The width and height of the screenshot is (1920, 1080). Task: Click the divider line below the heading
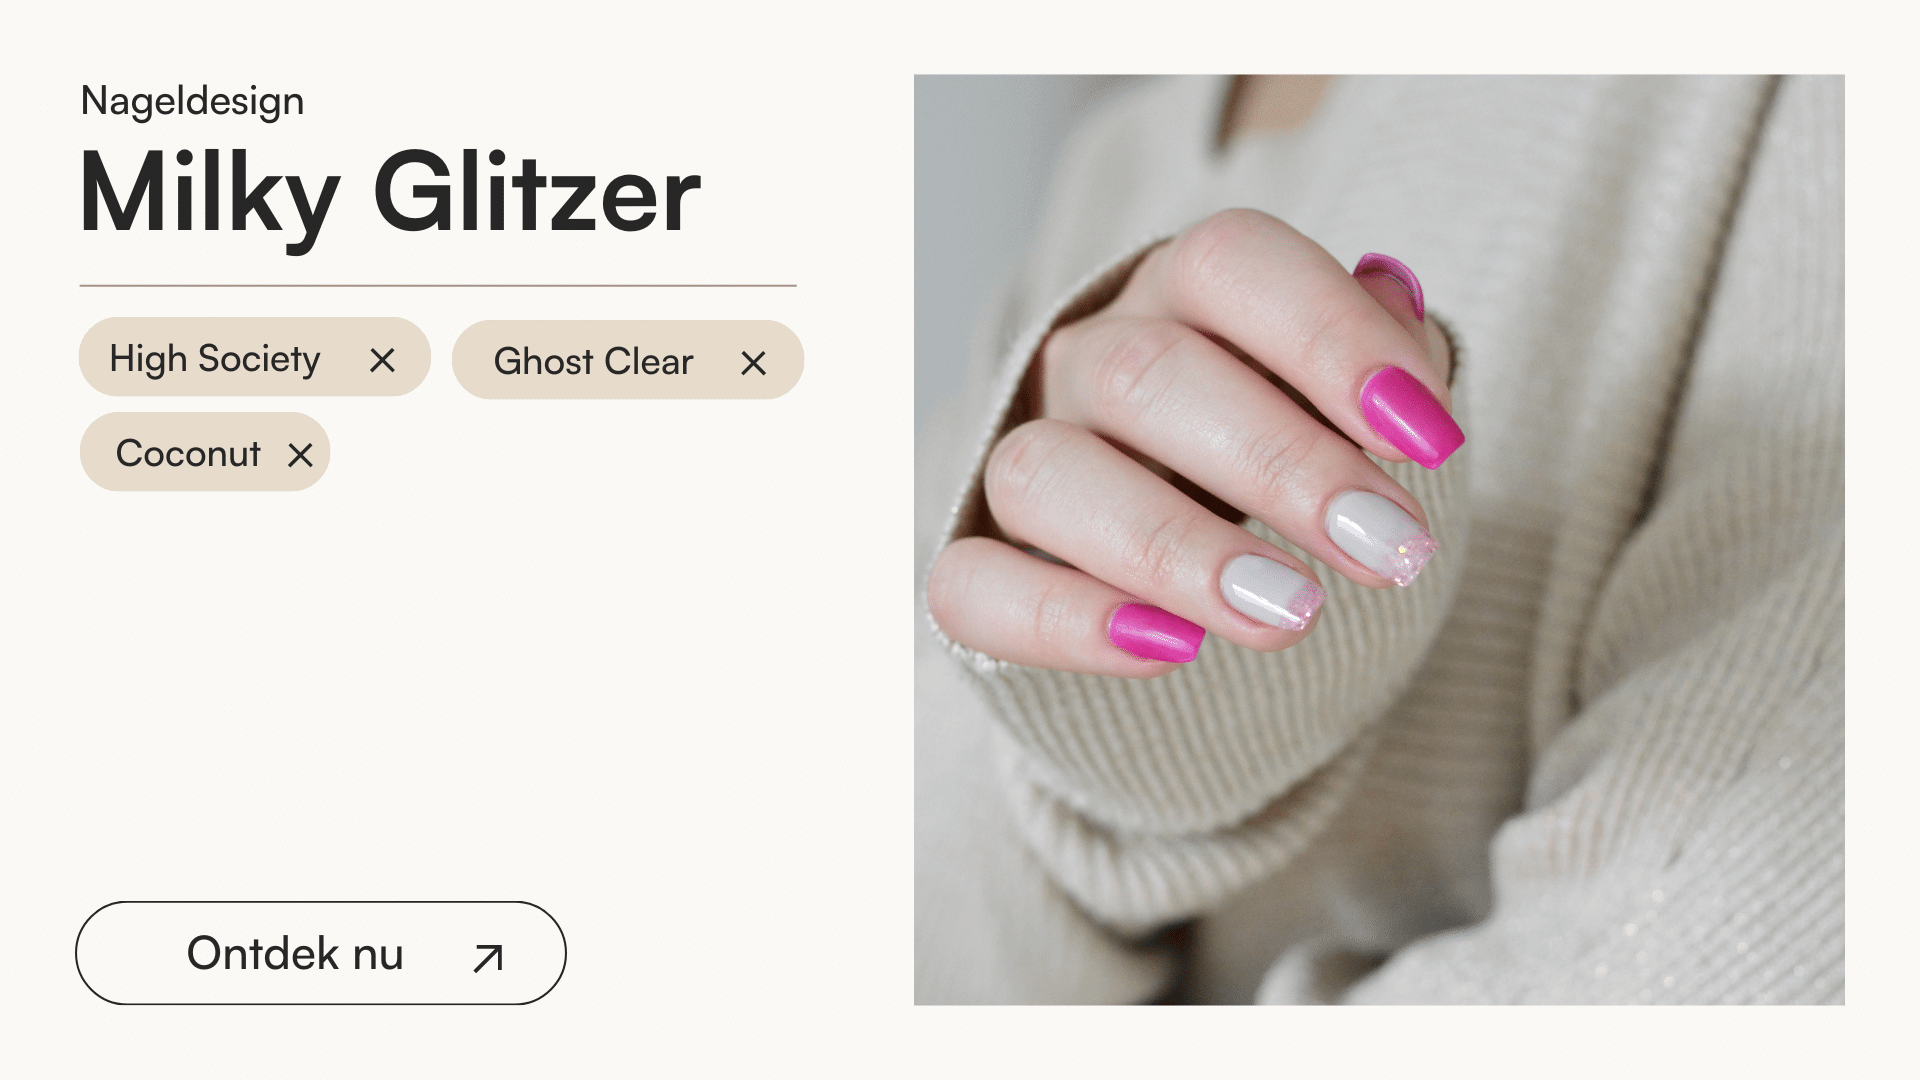coord(438,286)
